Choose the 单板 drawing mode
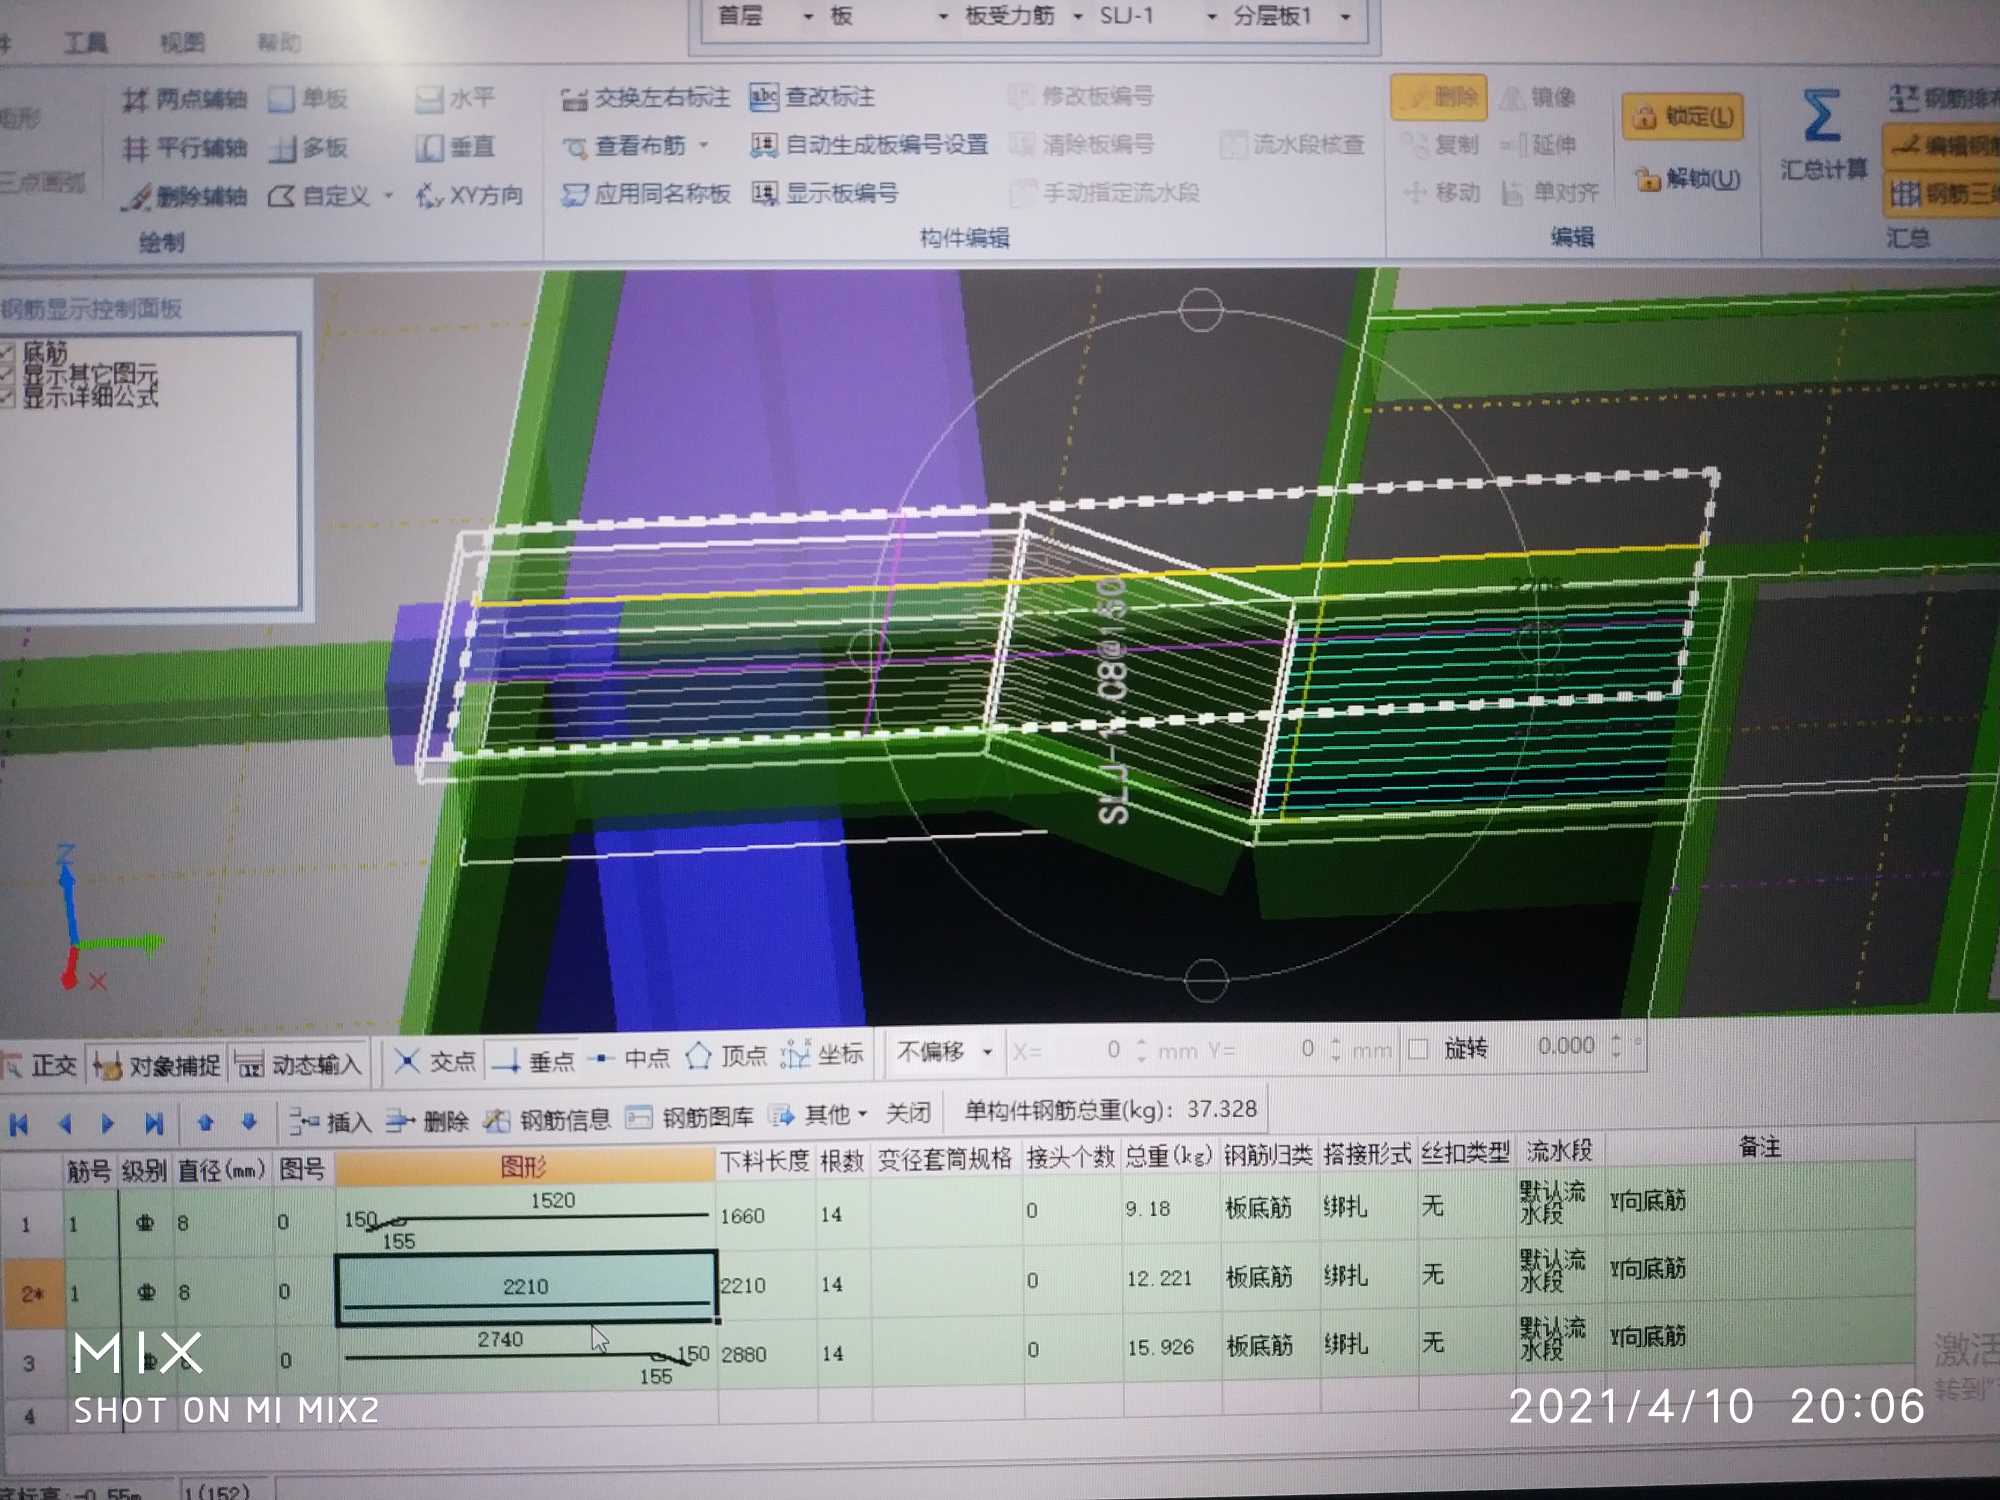Image resolution: width=2000 pixels, height=1500 pixels. (x=309, y=98)
